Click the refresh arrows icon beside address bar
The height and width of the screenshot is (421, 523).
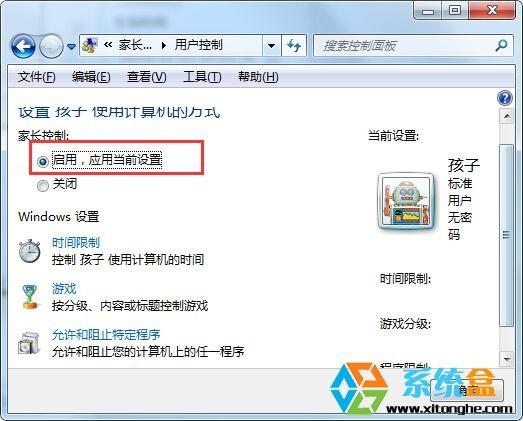294,45
